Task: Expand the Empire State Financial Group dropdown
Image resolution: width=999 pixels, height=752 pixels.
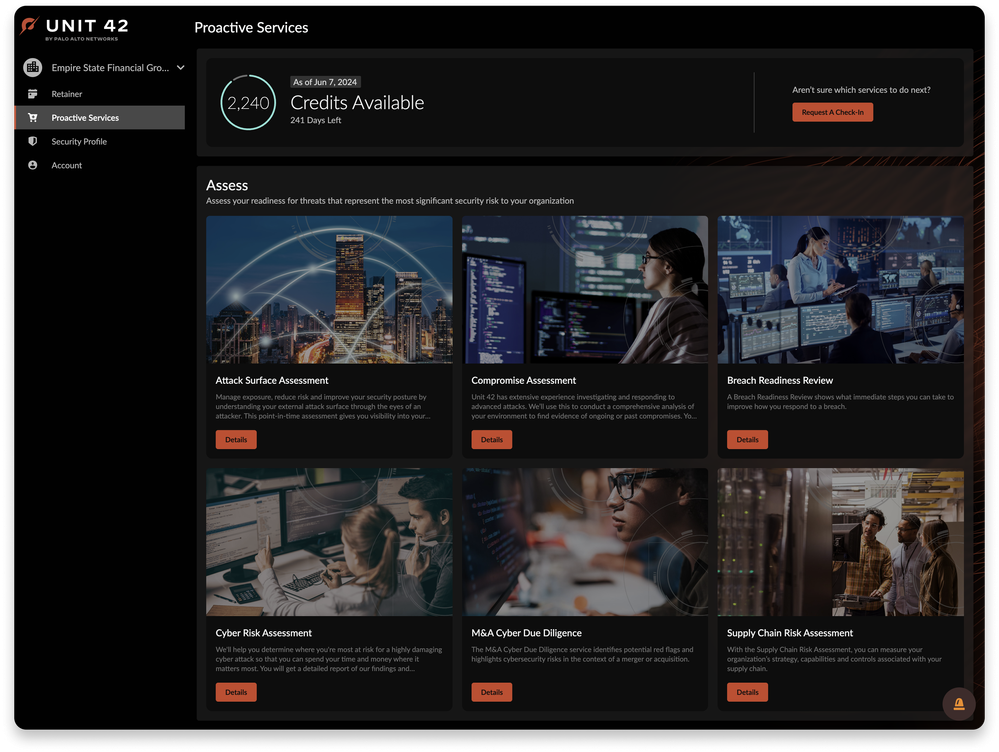Action: tap(180, 68)
